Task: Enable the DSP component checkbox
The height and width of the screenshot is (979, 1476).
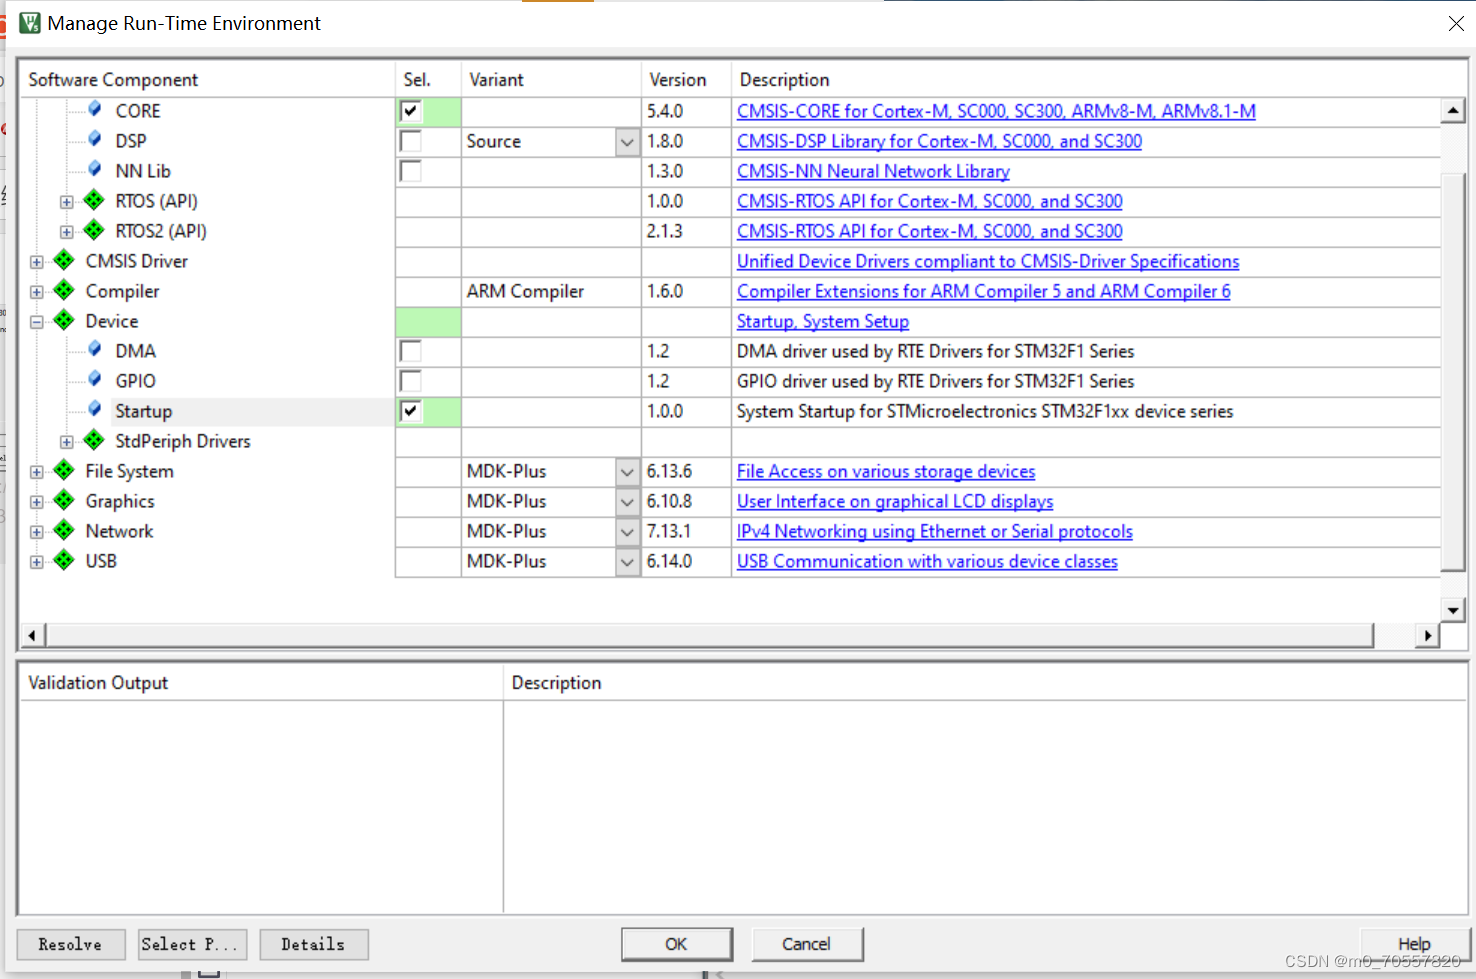Action: [x=410, y=141]
